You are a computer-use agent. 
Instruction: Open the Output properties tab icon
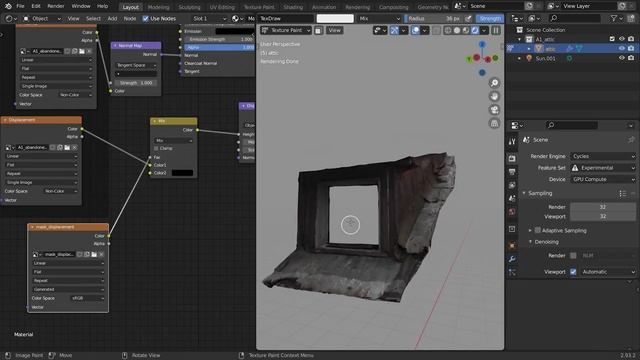coord(512,172)
